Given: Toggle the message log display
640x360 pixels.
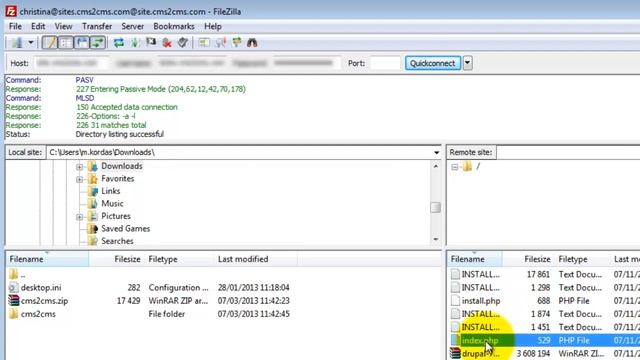Looking at the screenshot, I should pos(50,42).
